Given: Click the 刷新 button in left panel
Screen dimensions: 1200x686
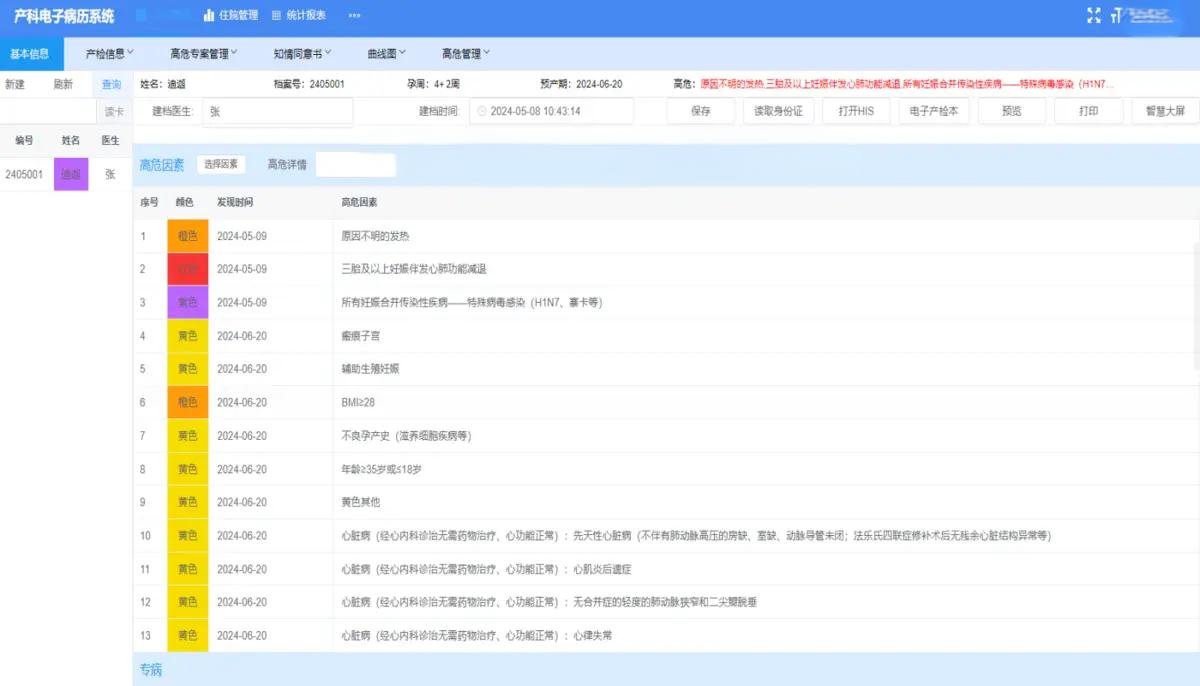Looking at the screenshot, I should [63, 84].
